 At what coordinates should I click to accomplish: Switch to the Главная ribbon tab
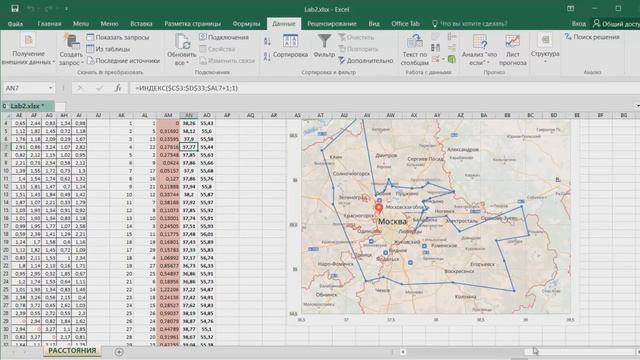point(49,24)
